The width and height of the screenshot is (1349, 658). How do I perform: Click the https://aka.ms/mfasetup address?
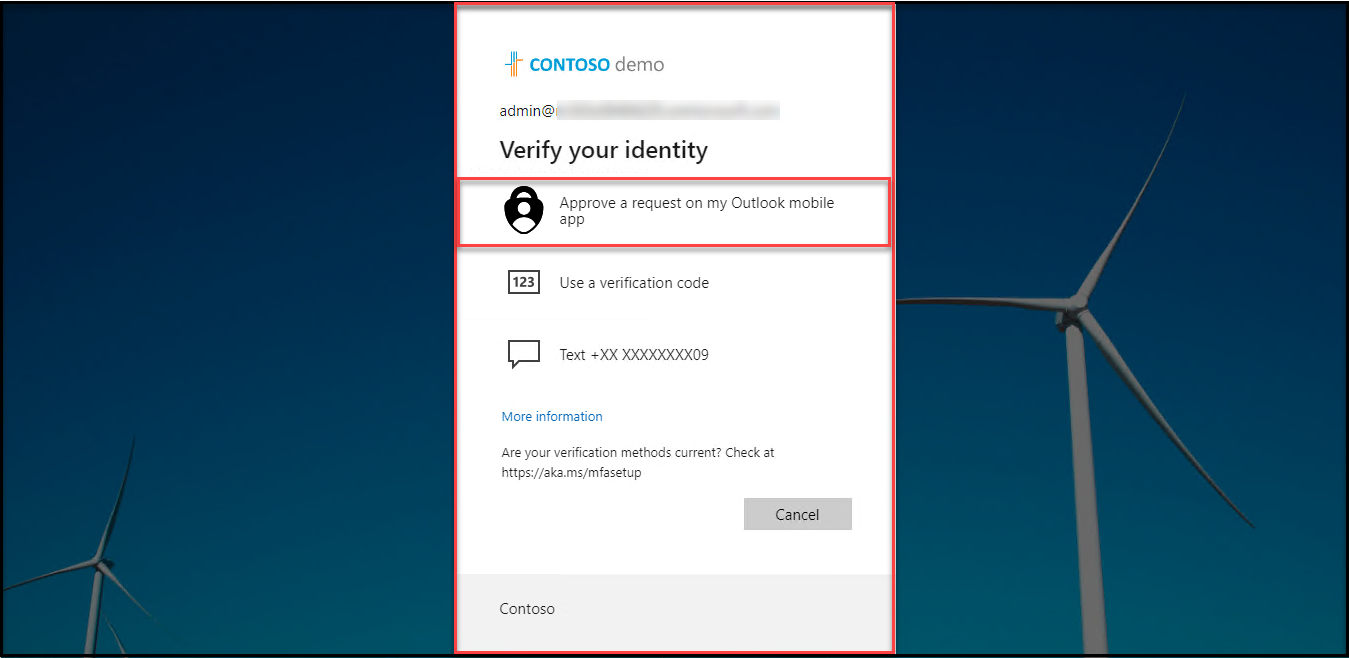coord(567,472)
